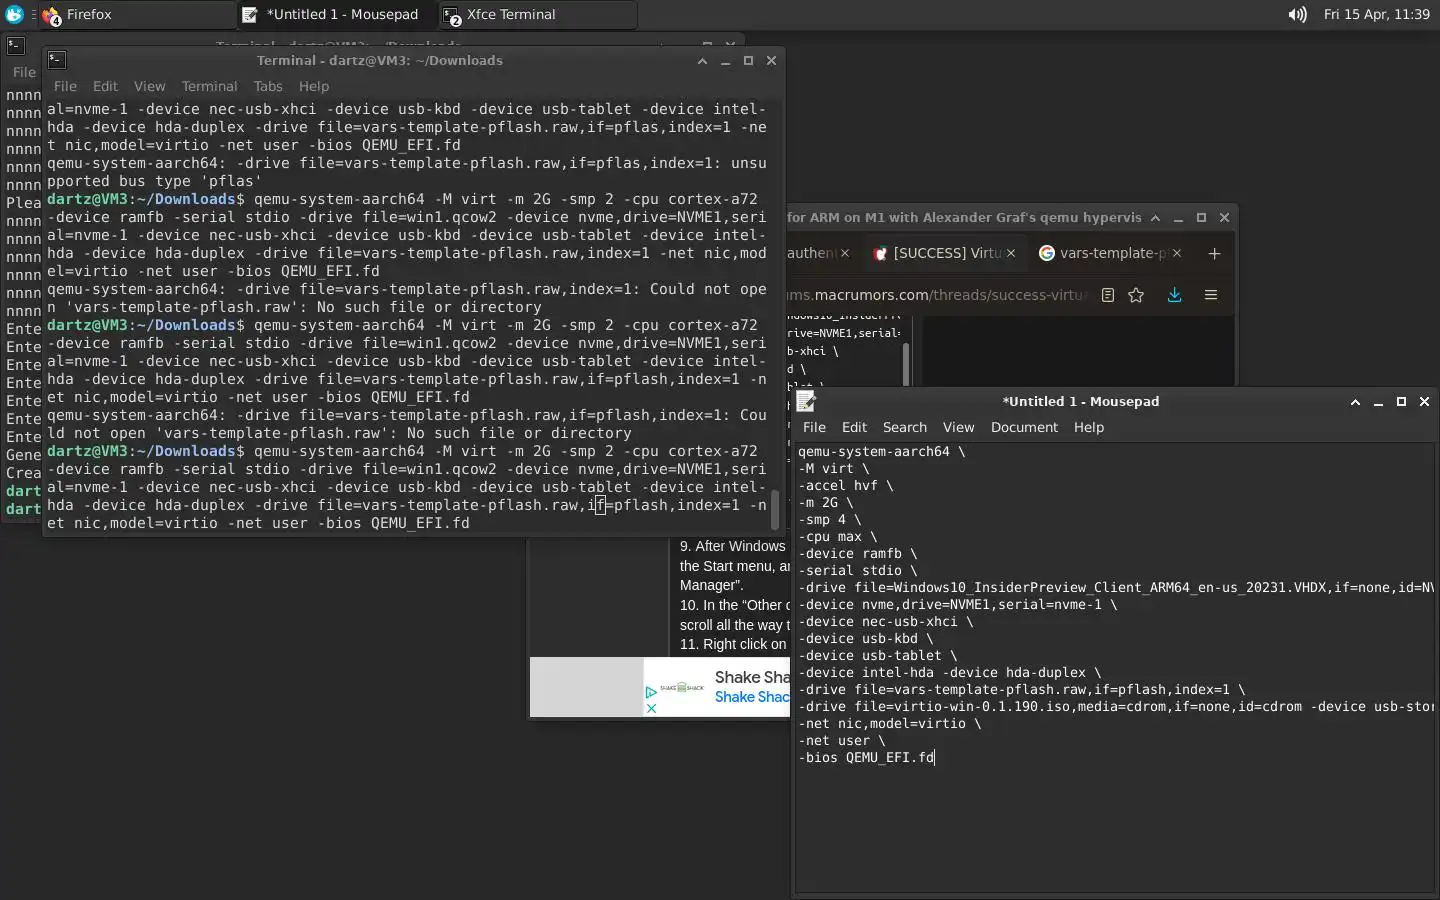Switch to Firefox in the taskbar
This screenshot has height=900, width=1440.
[136, 14]
